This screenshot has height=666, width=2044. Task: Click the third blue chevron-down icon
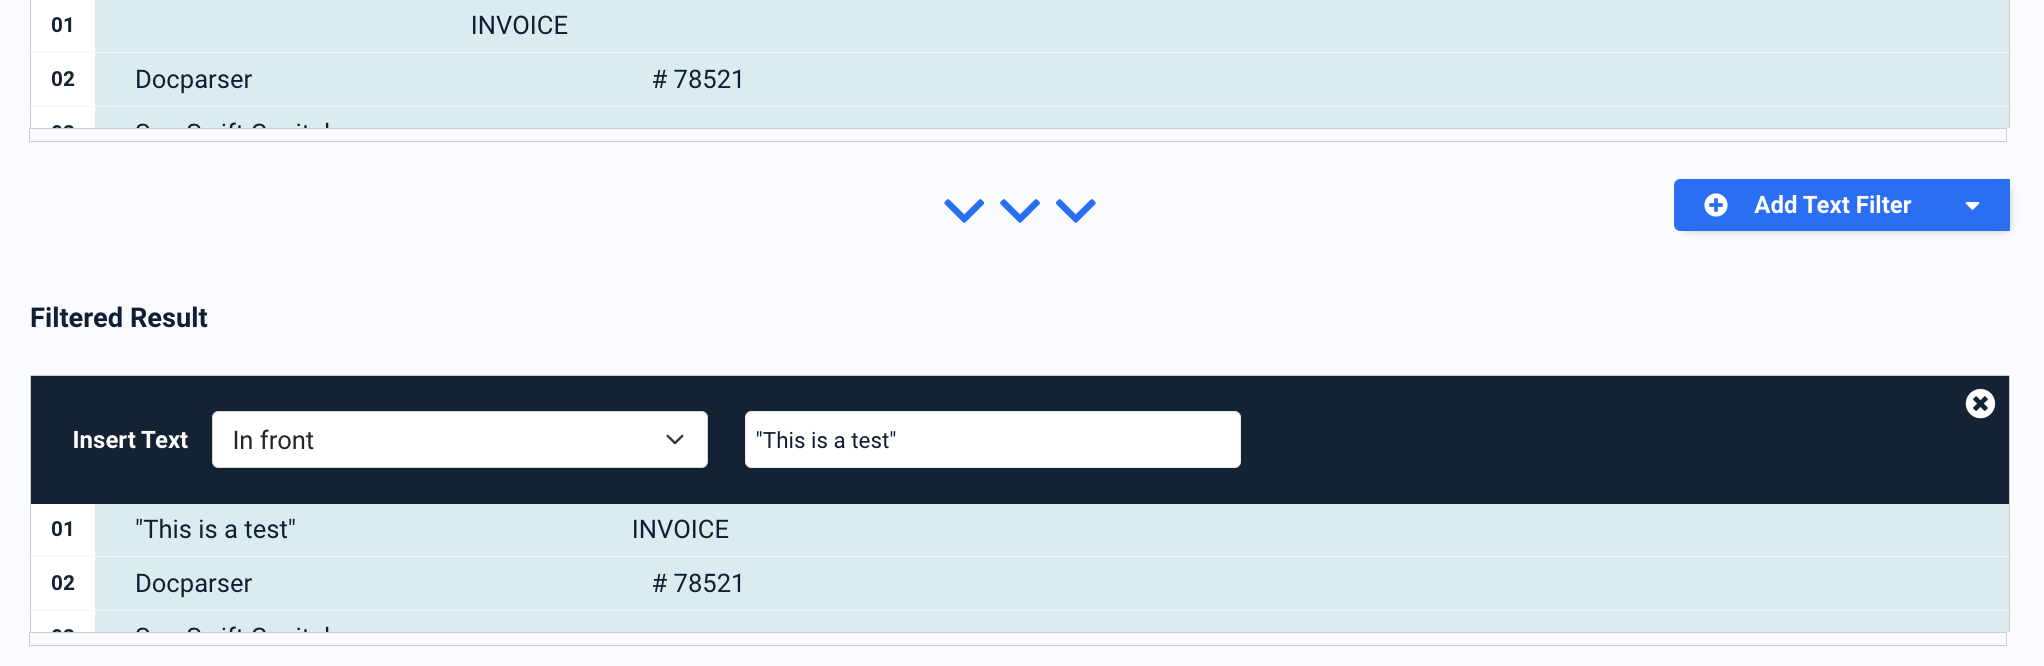point(1076,210)
